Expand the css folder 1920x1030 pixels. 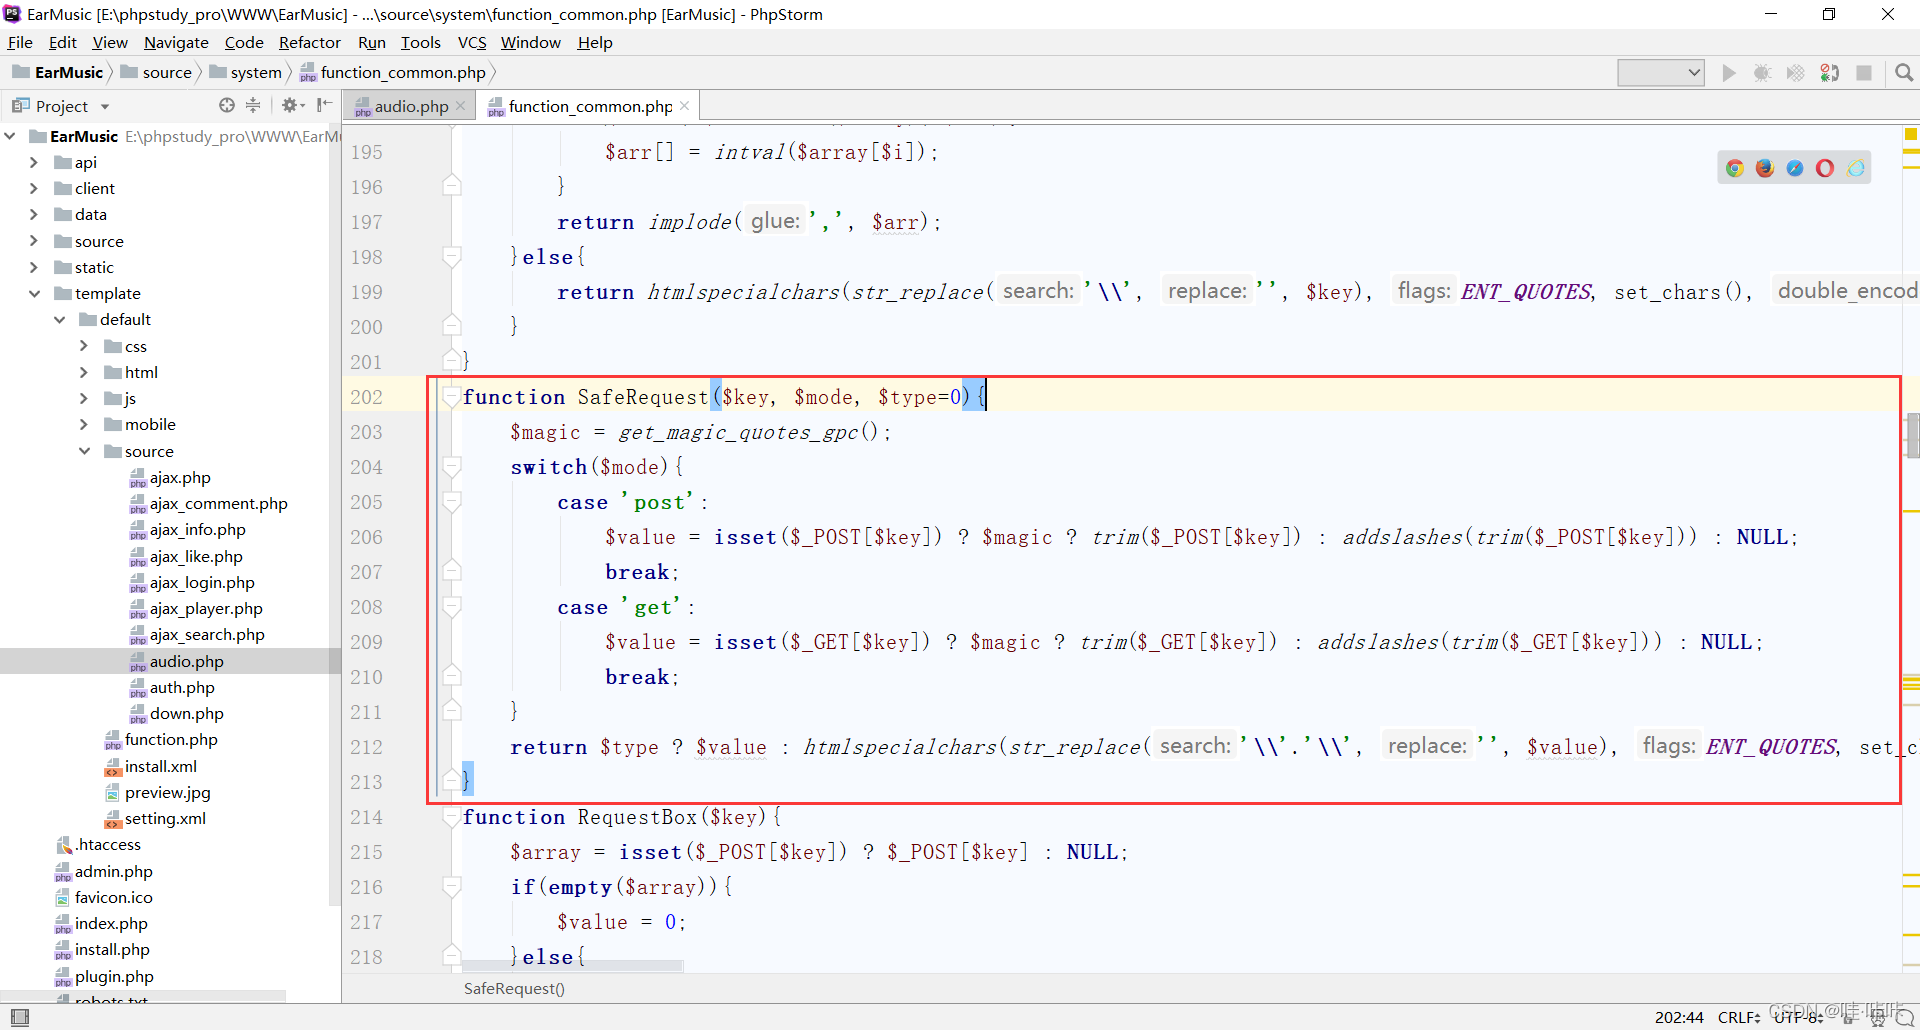(84, 346)
